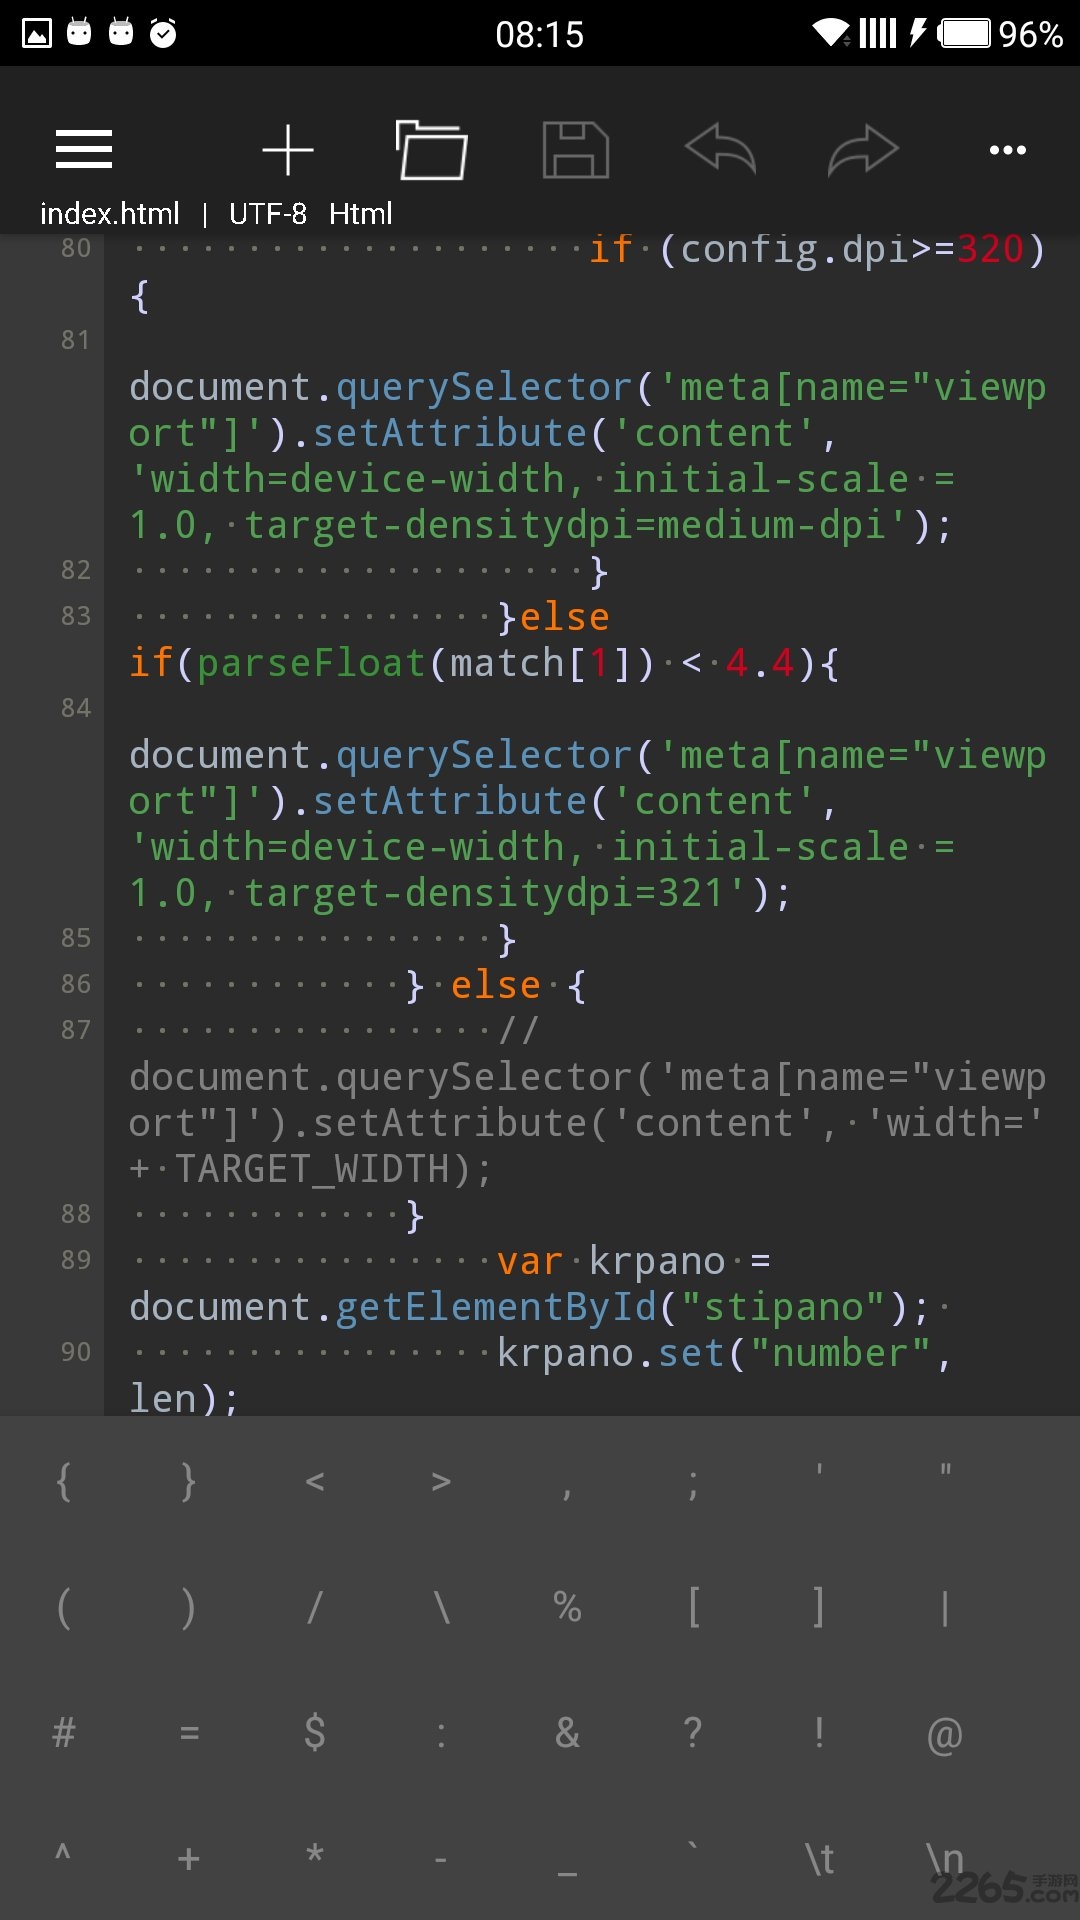Tap the opening curly brace key
1080x1920 pixels.
64,1481
